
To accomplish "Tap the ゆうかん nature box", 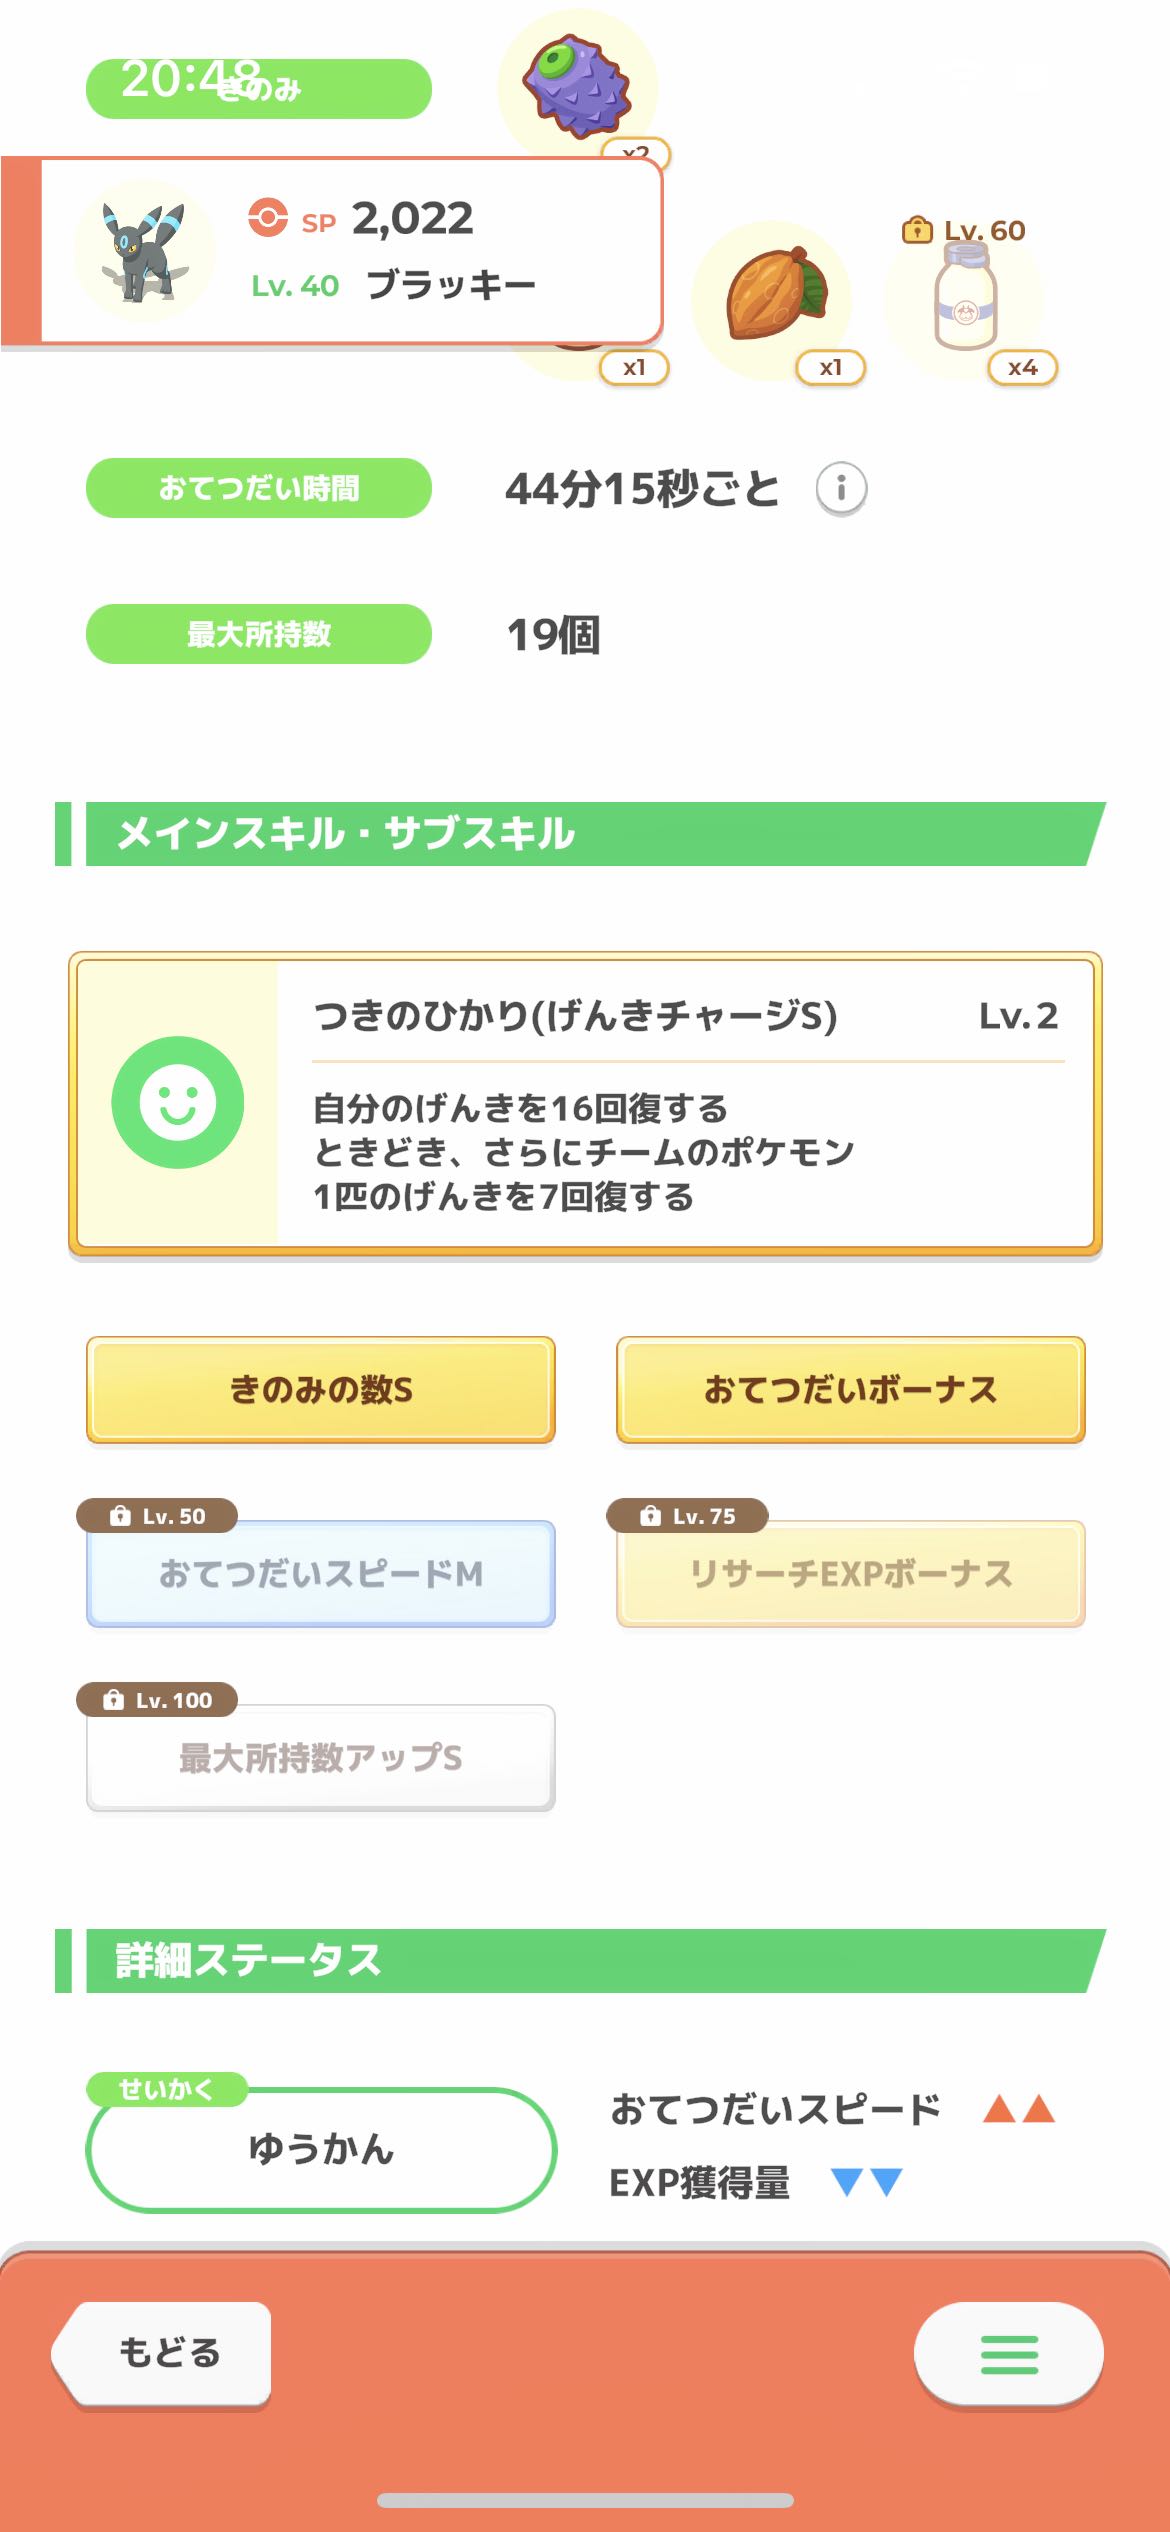I will point(321,2149).
